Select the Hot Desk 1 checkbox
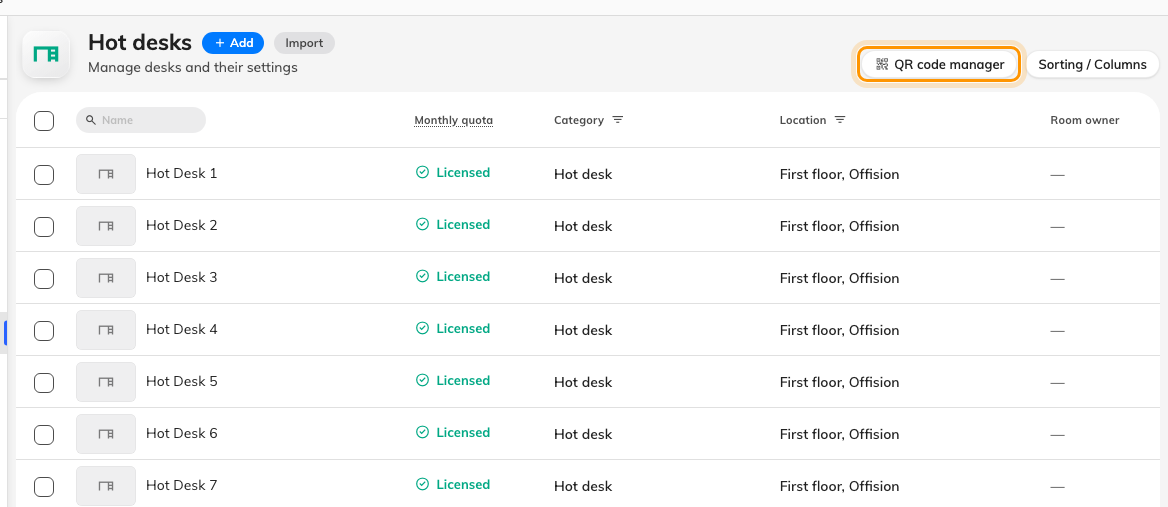The height and width of the screenshot is (507, 1168). (44, 175)
